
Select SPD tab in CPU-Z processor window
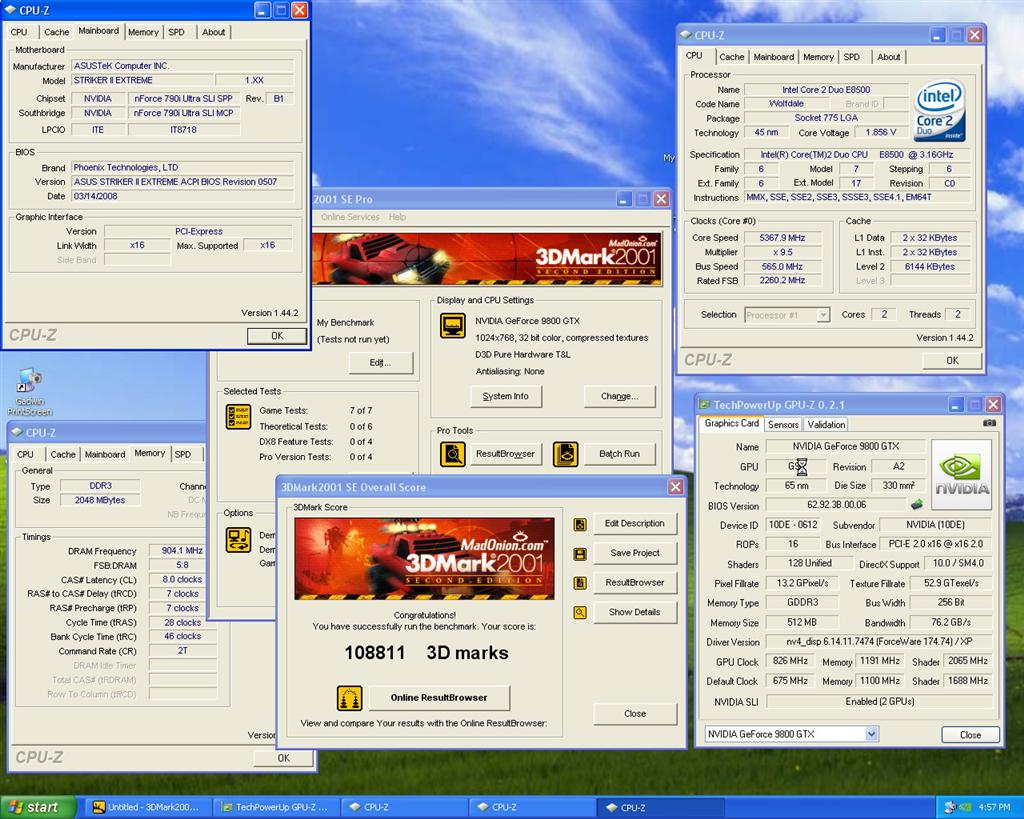(852, 57)
